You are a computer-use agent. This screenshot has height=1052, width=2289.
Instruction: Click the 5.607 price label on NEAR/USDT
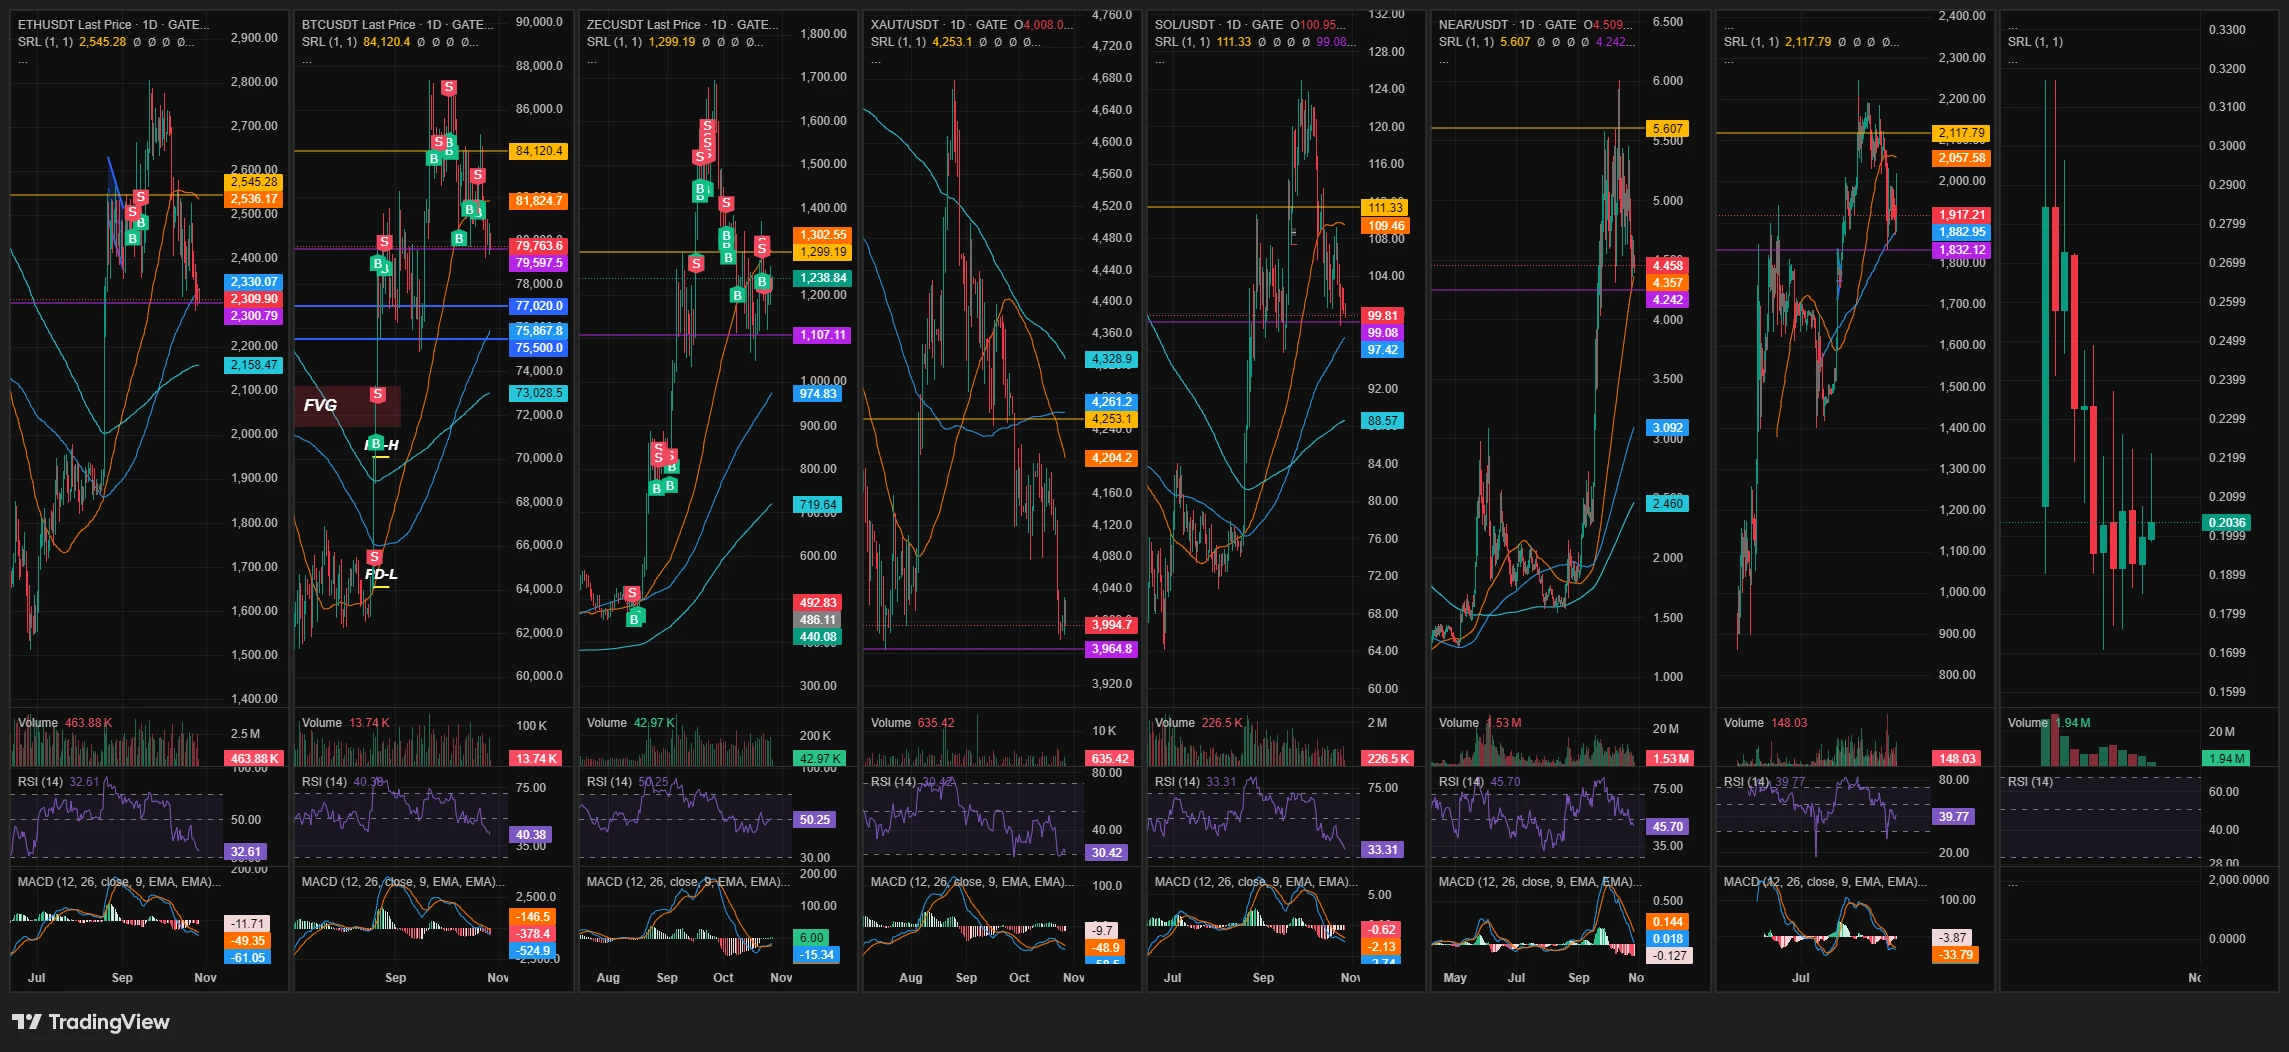1667,129
